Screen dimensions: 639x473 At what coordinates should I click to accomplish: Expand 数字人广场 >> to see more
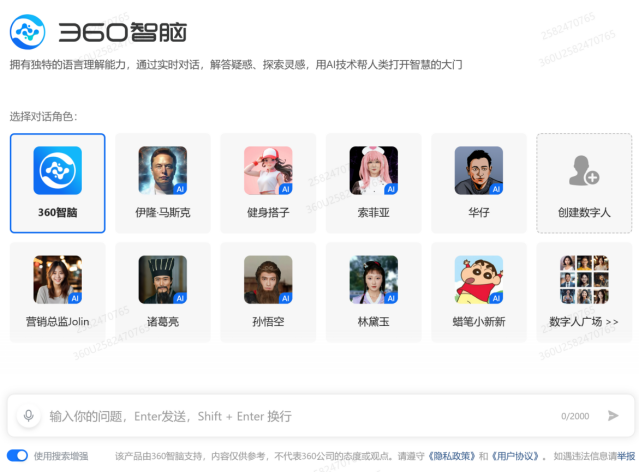coord(584,321)
